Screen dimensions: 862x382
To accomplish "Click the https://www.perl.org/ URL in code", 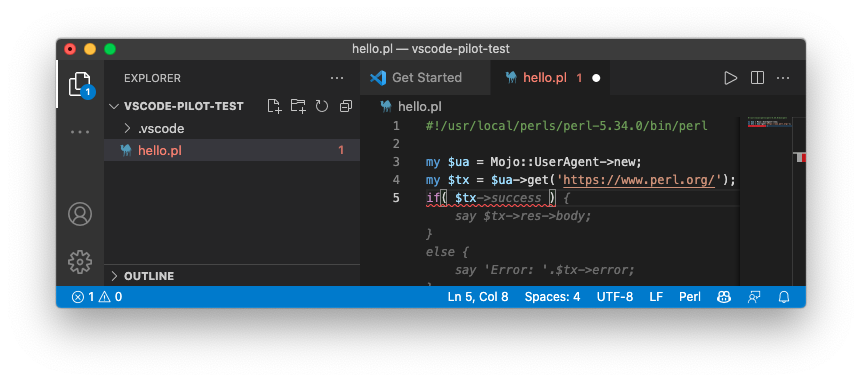I will (639, 180).
